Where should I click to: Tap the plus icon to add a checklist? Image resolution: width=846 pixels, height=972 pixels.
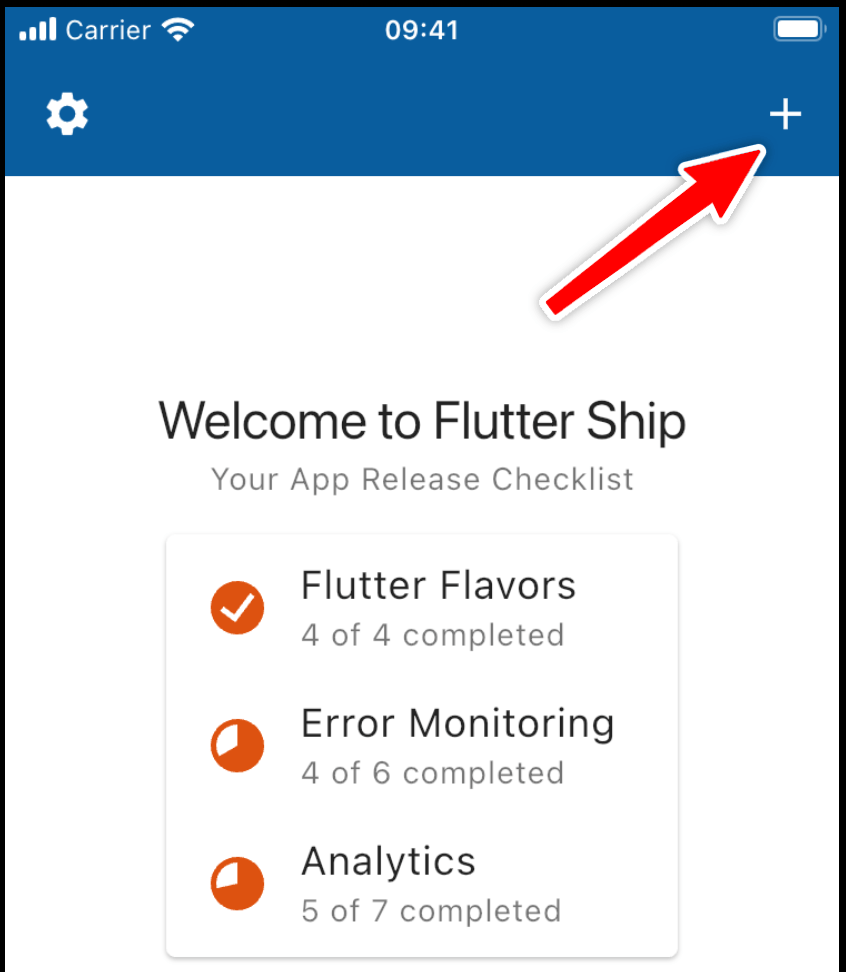click(x=786, y=114)
